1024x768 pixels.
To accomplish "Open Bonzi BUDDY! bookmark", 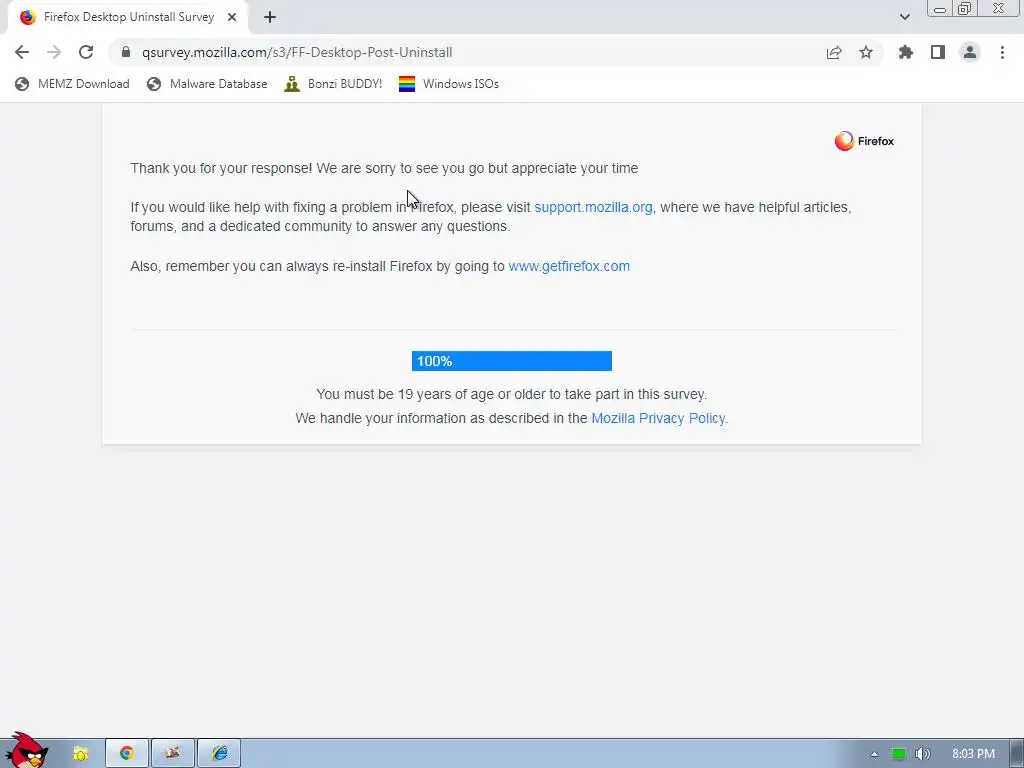I will (333, 84).
